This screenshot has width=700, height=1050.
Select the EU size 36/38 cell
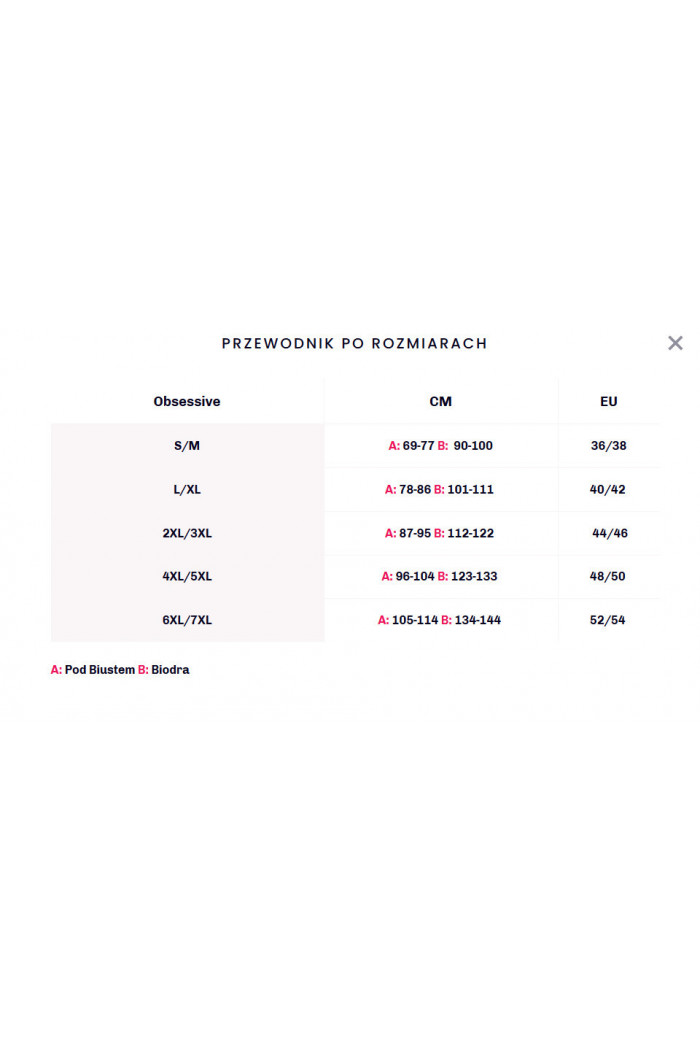609,445
